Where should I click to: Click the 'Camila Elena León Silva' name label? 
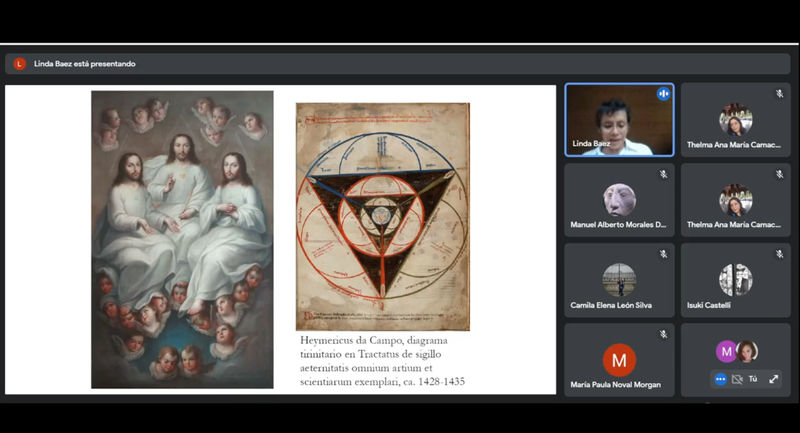tap(611, 305)
